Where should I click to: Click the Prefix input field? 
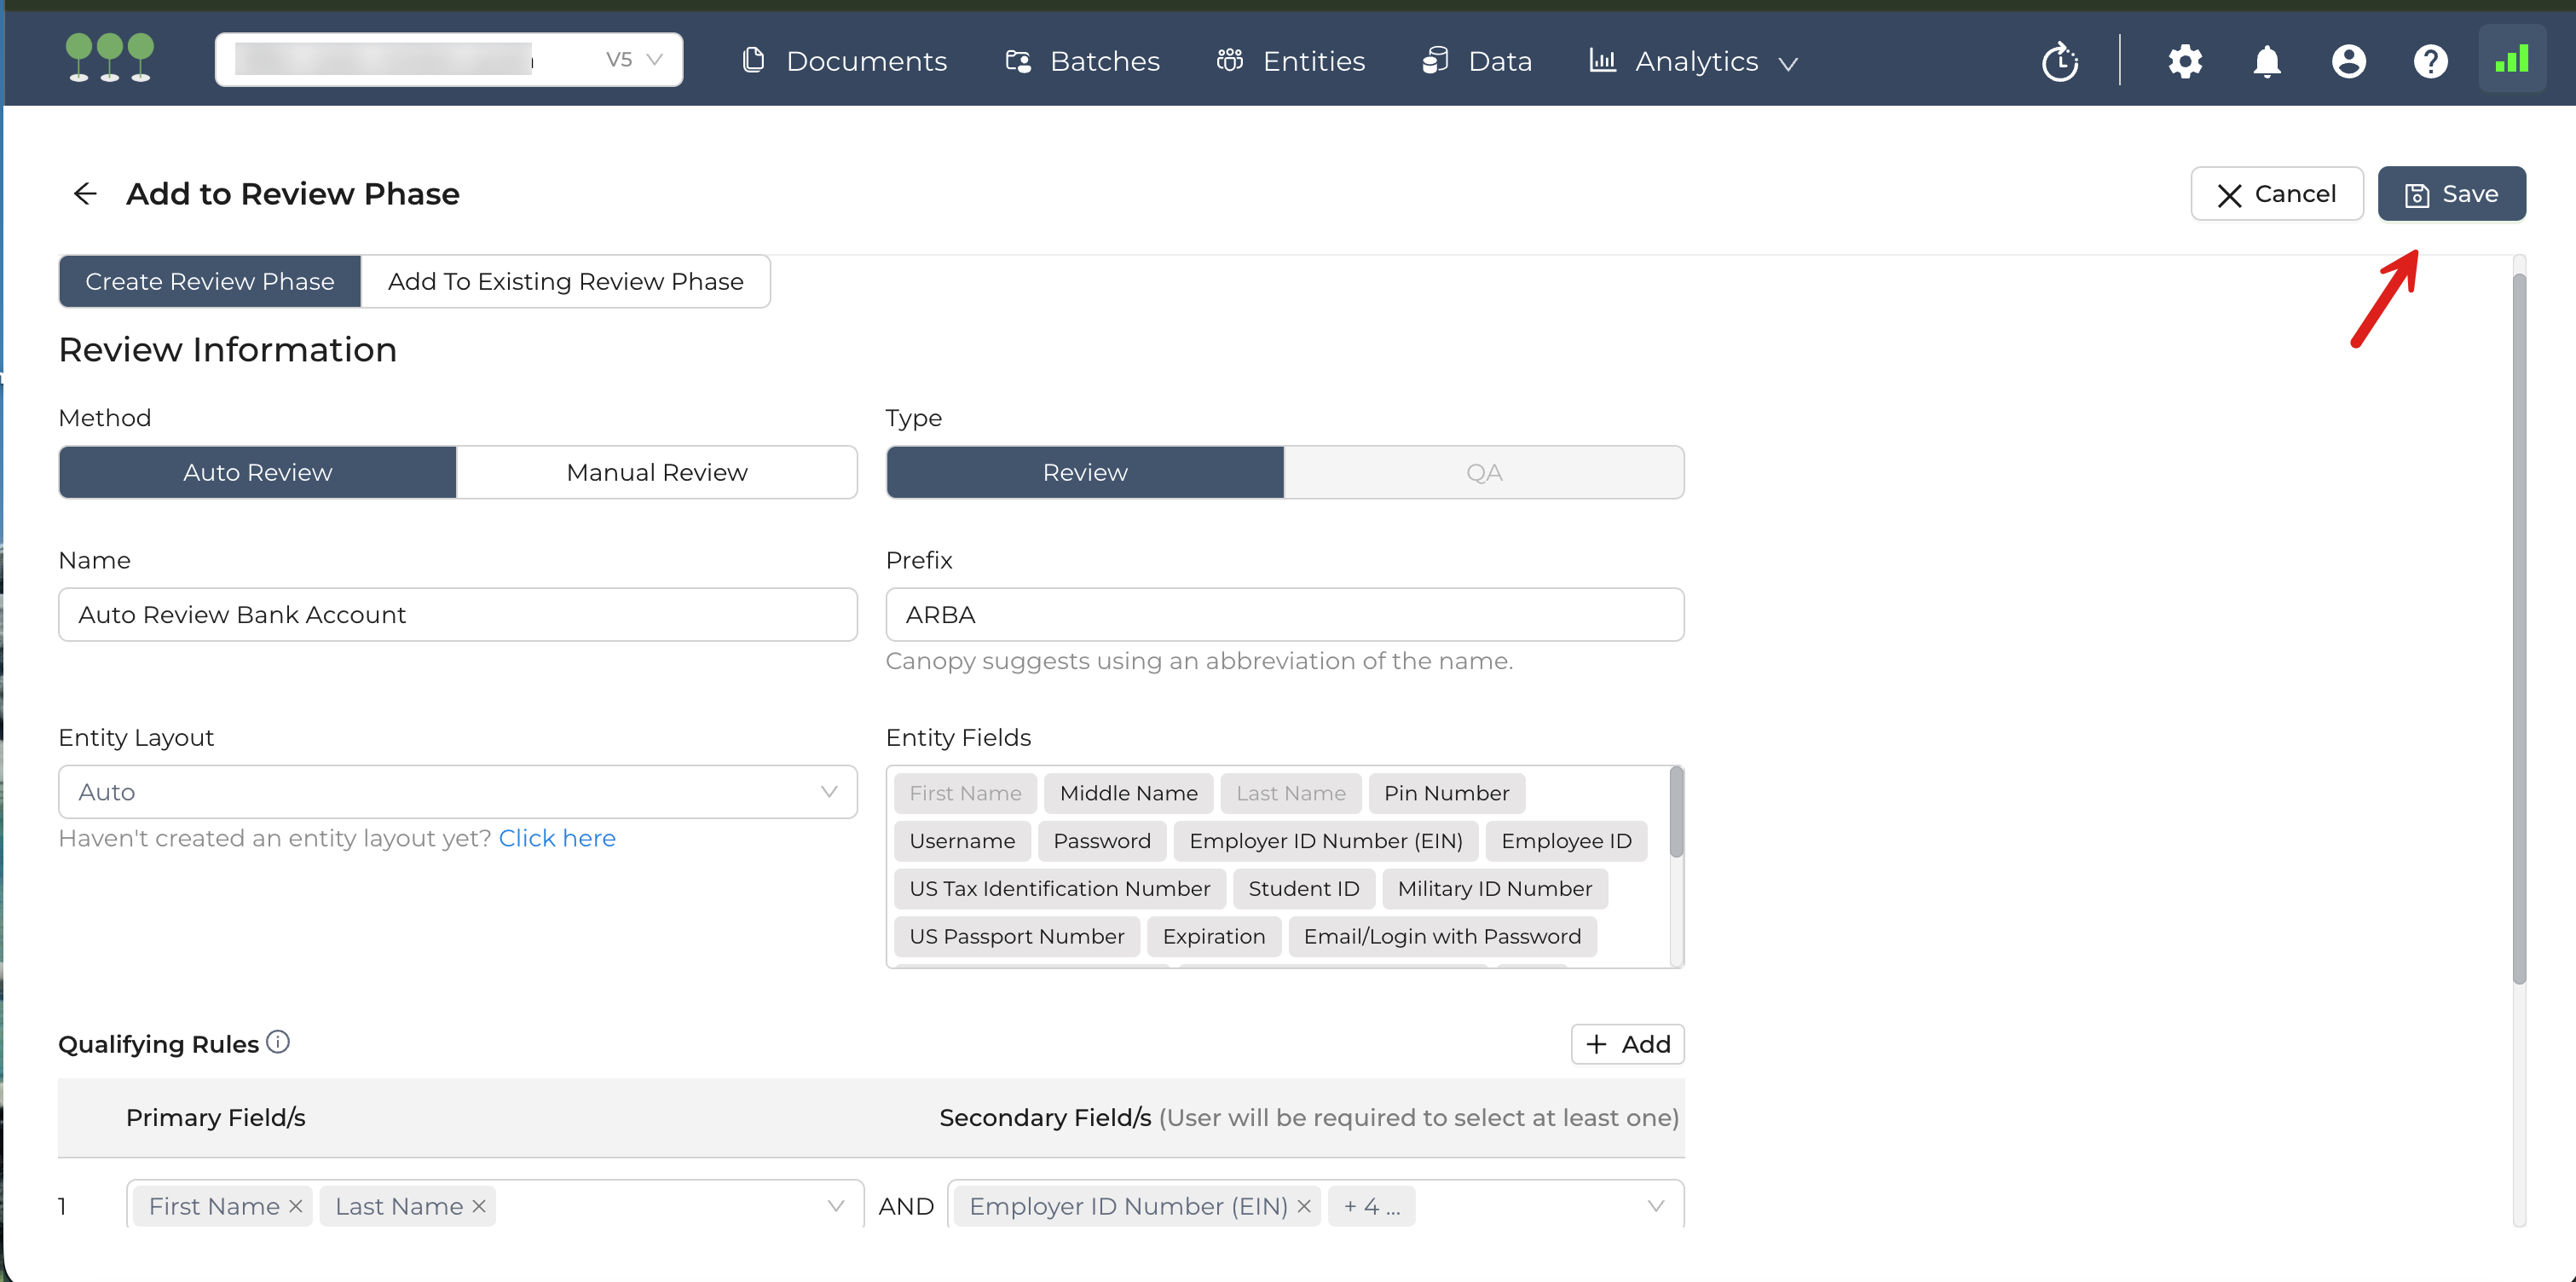point(1284,614)
